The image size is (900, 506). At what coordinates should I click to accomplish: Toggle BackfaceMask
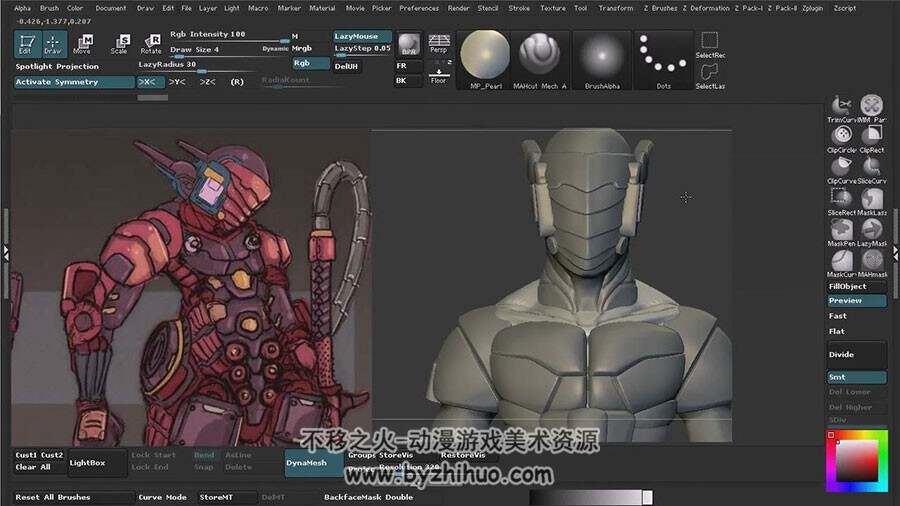click(x=352, y=497)
